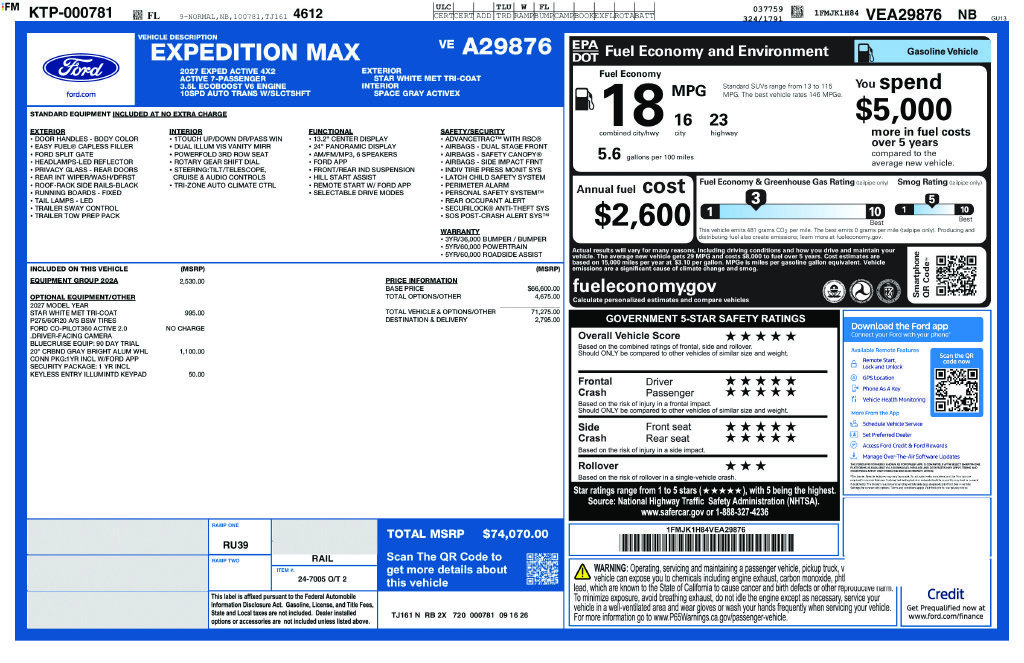Click the Access Ford Credit & Ford Rewards icon
The width and height of the screenshot is (1024, 663).
click(854, 445)
